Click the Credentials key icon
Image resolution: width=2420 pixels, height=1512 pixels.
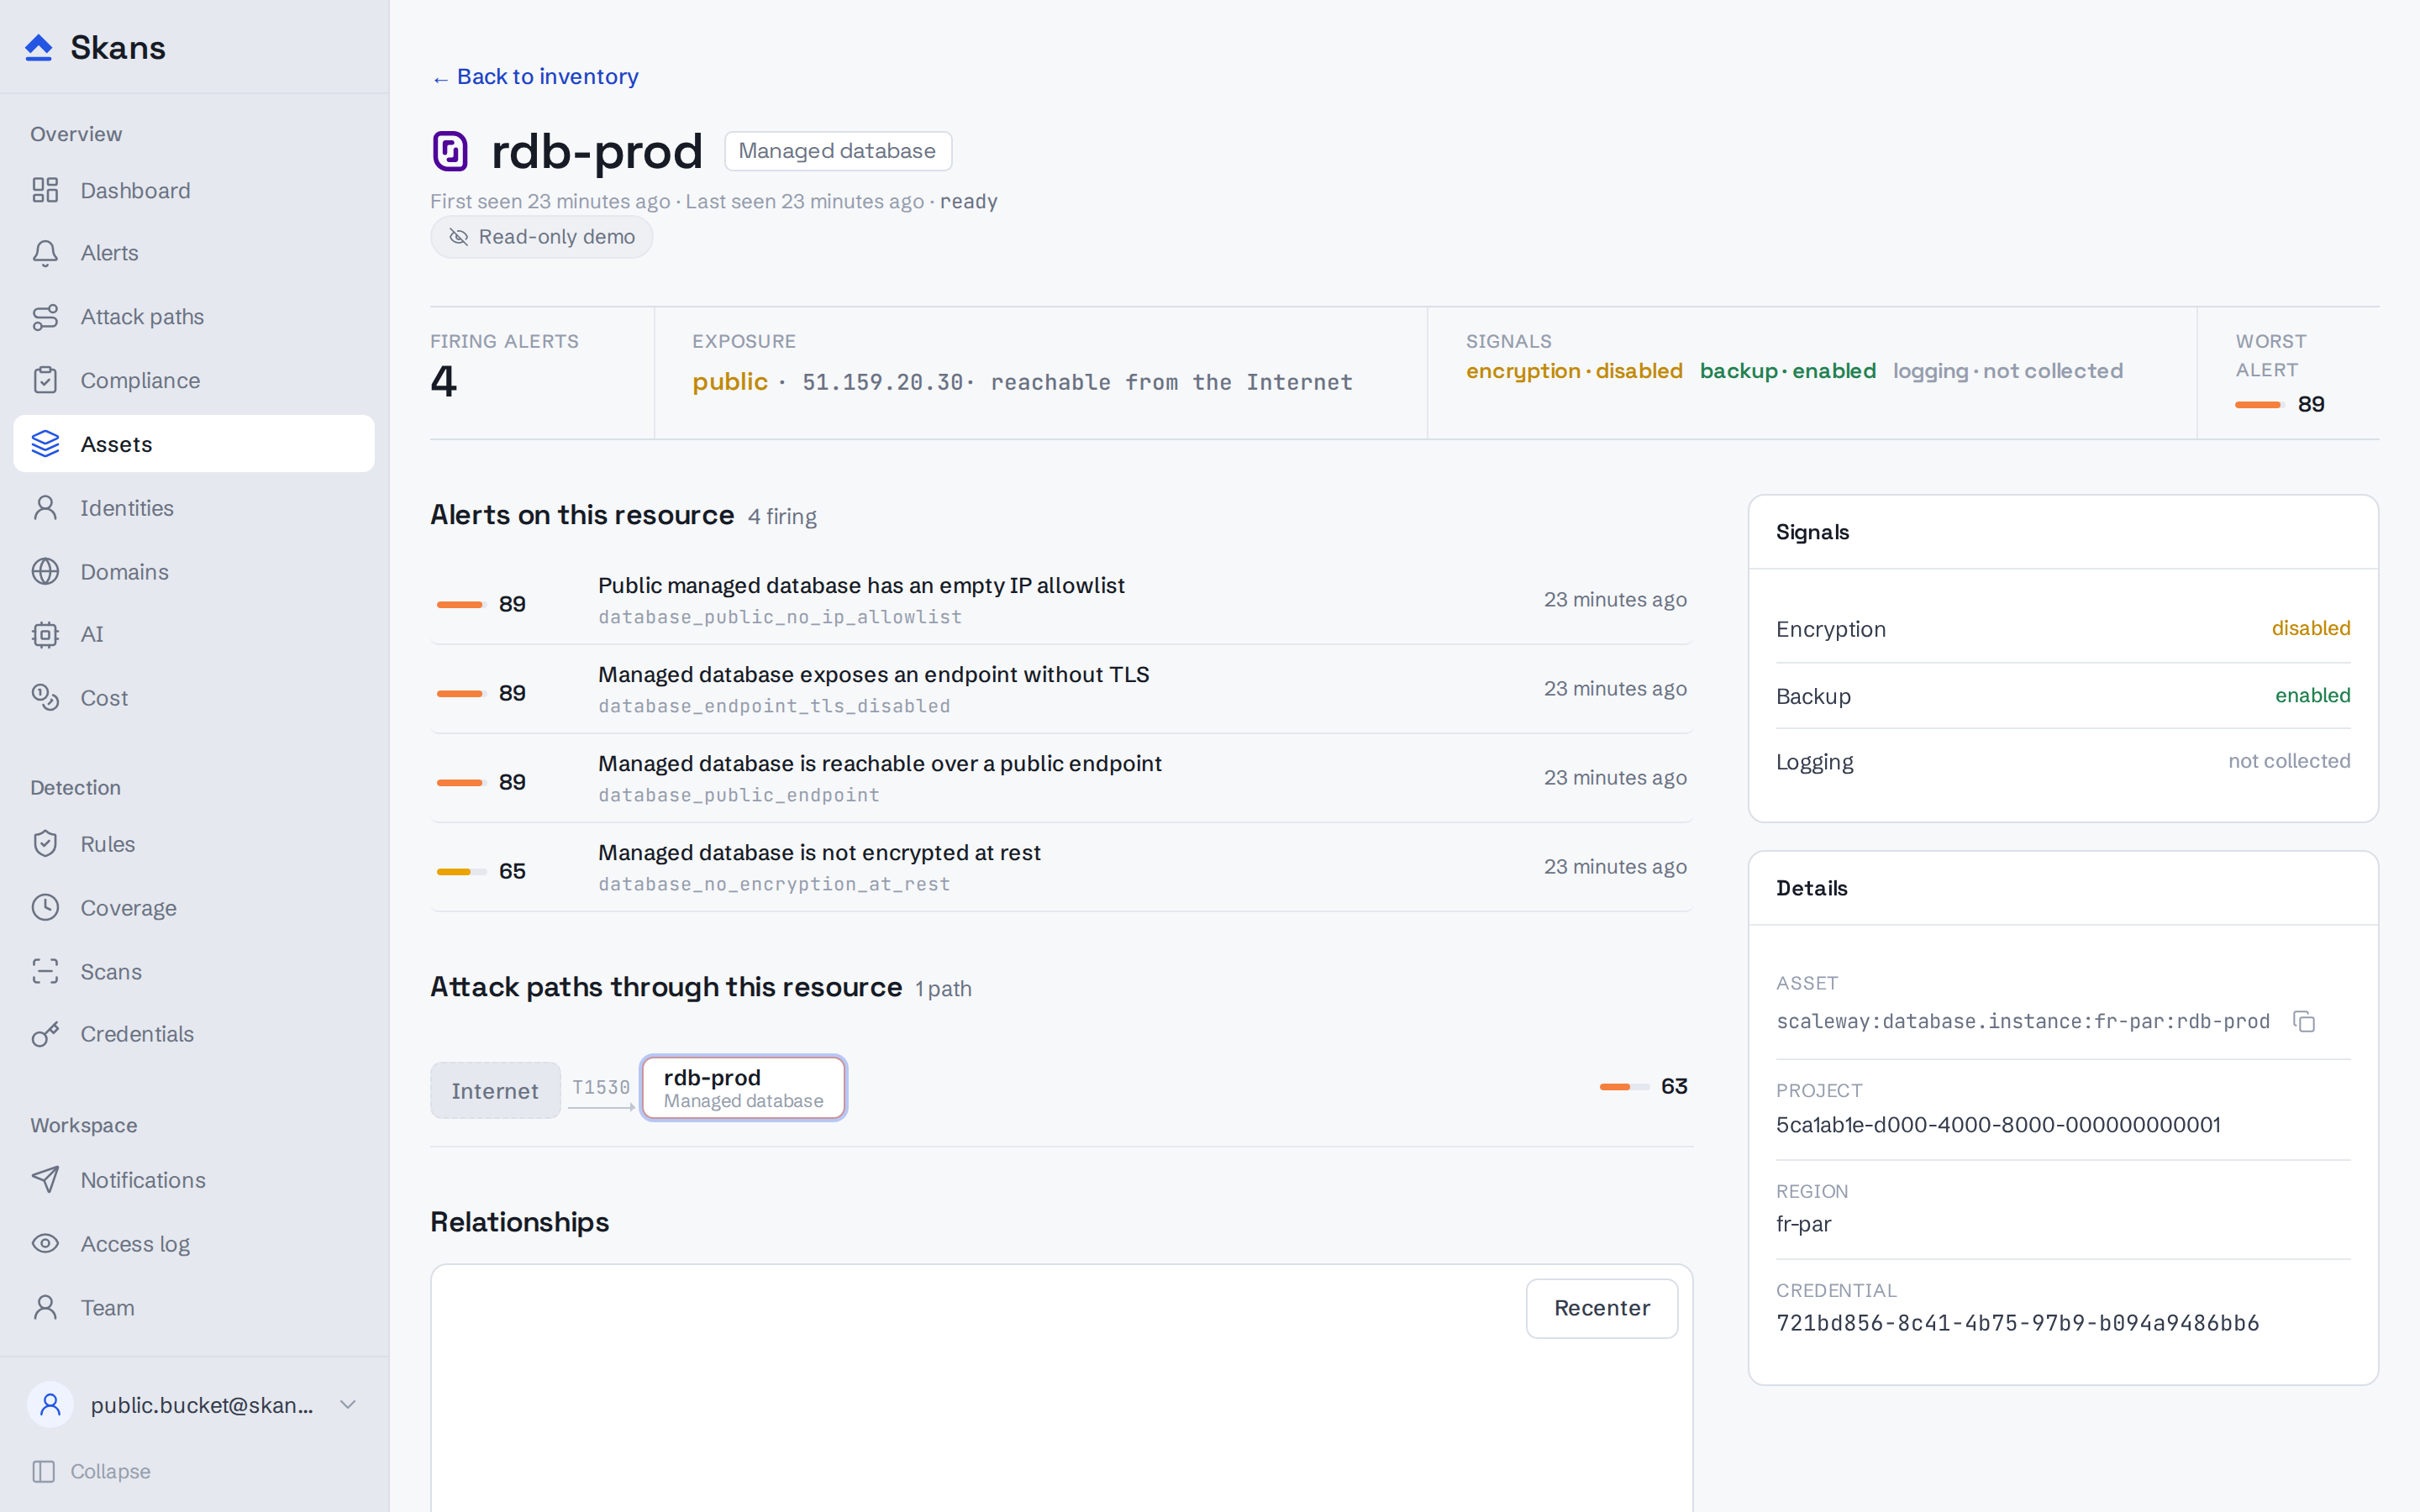click(x=45, y=1034)
